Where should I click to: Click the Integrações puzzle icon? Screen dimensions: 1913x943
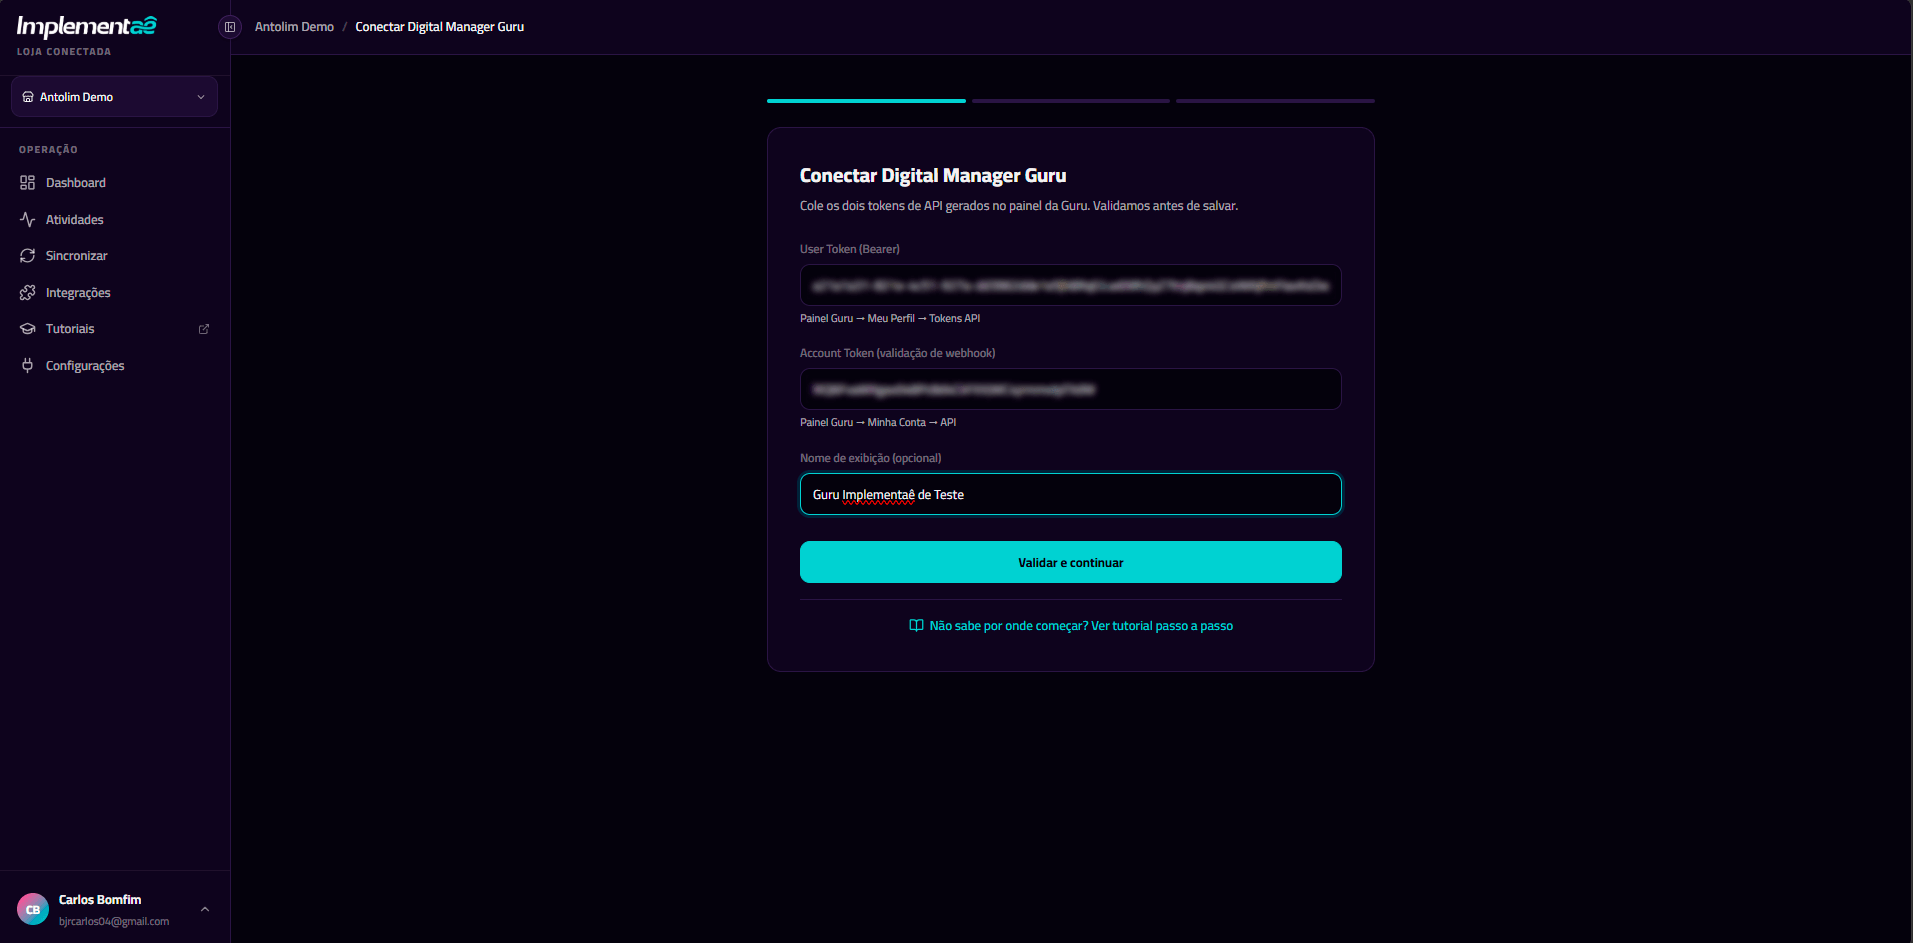(x=27, y=293)
